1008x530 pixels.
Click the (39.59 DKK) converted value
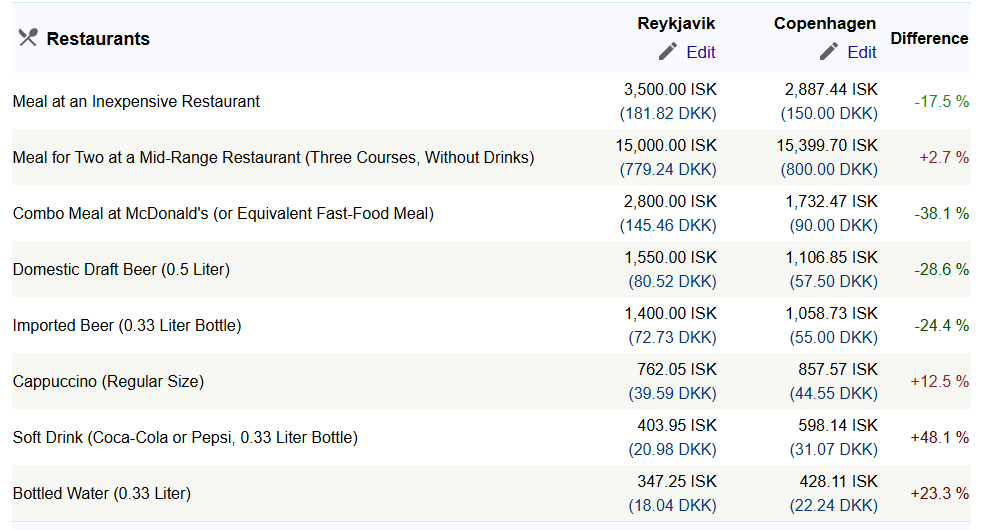(672, 394)
